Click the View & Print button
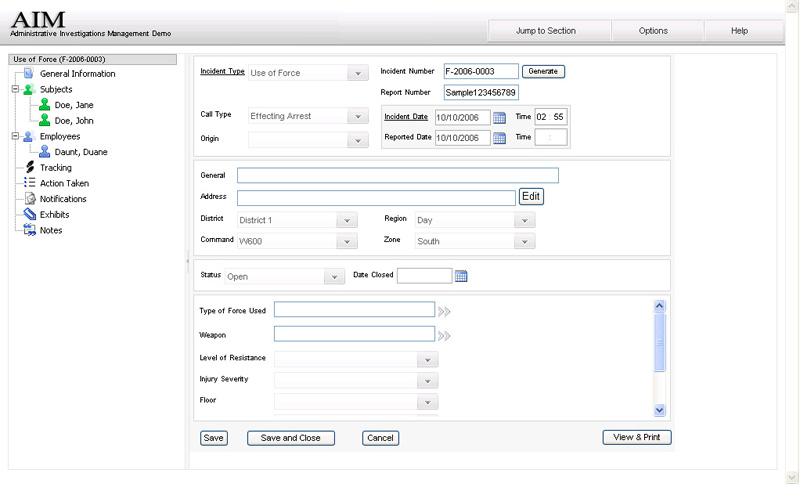 [637, 438]
